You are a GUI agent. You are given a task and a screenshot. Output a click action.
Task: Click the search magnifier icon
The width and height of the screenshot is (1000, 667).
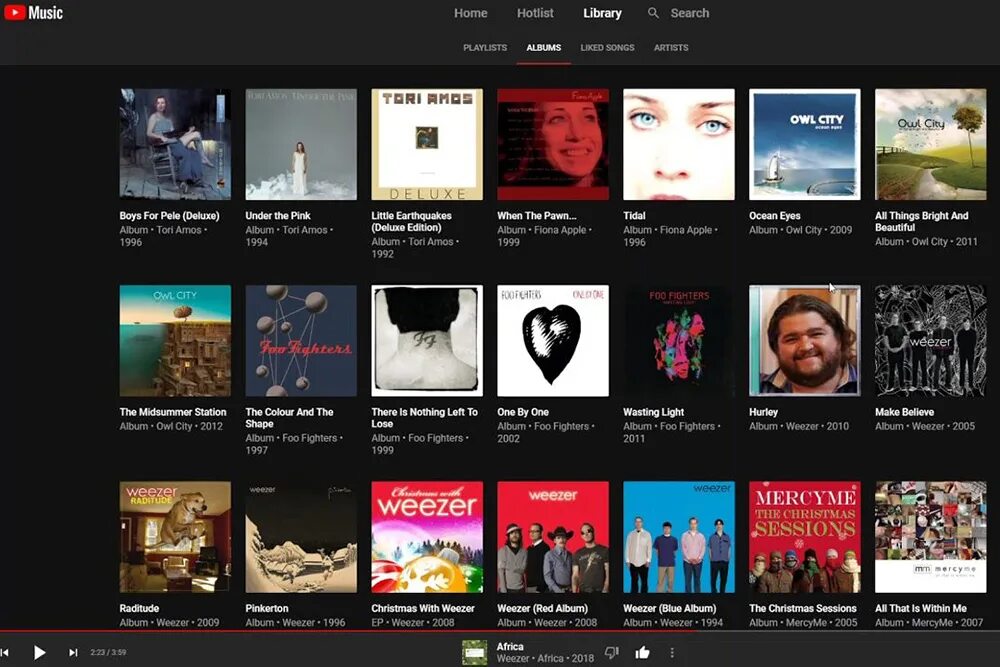653,13
